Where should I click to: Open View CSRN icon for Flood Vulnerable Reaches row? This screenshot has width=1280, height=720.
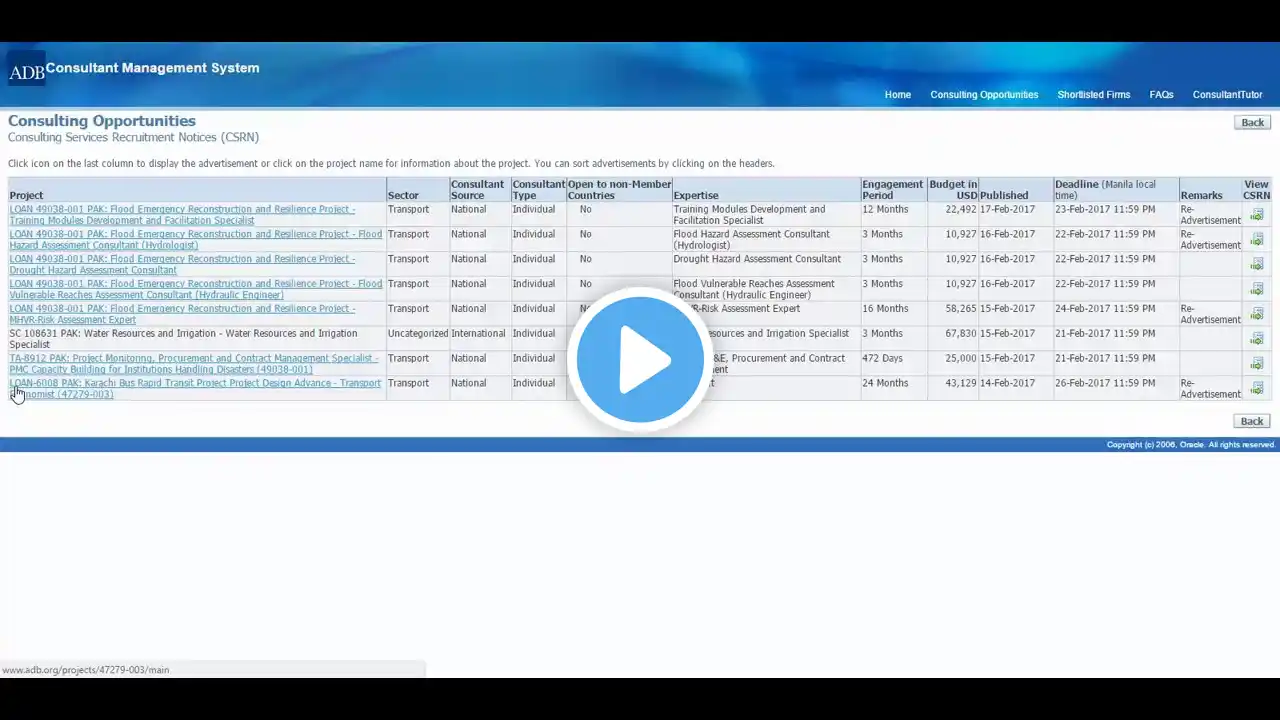(x=1257, y=289)
